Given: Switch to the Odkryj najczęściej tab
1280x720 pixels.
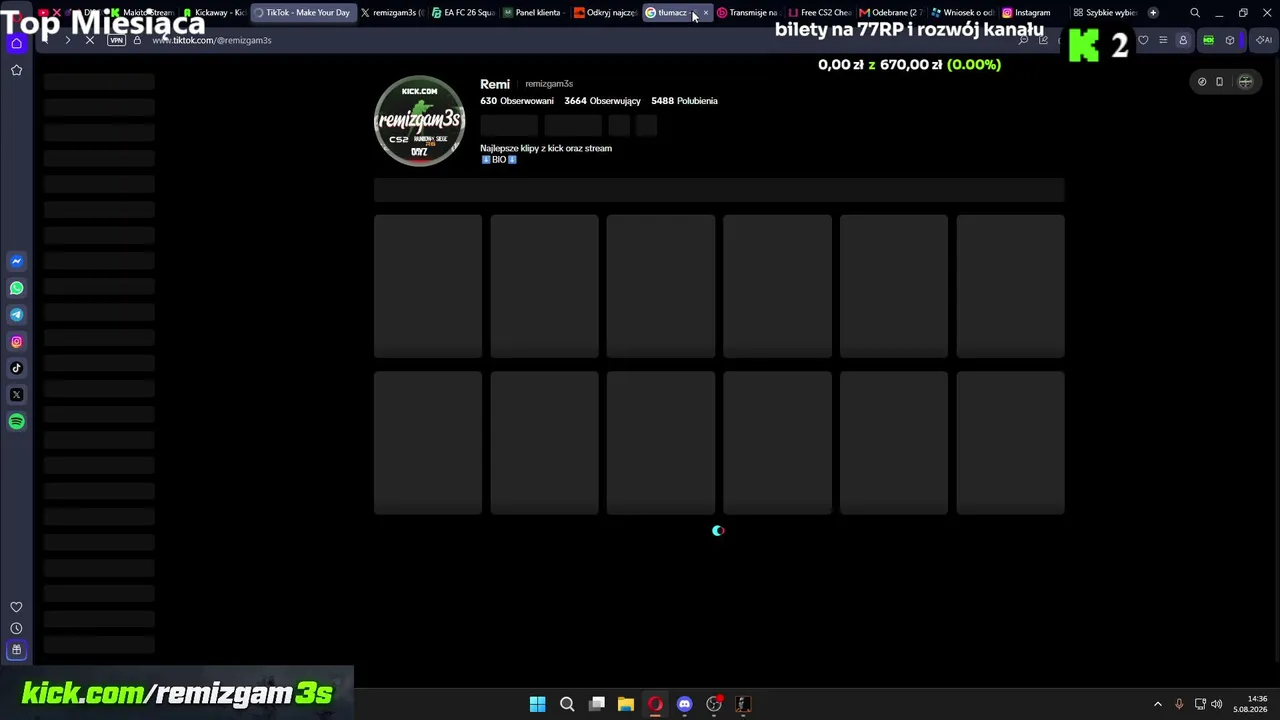Looking at the screenshot, I should [605, 13].
